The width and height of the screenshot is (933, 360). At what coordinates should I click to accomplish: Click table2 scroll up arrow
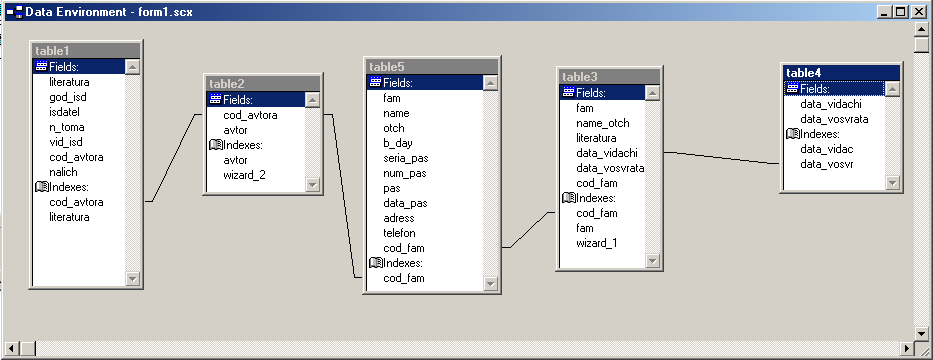(x=313, y=100)
